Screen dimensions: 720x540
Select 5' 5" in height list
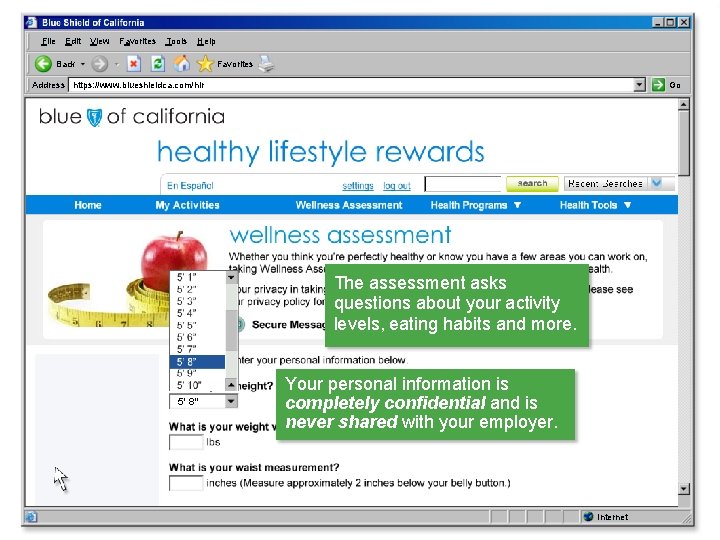click(x=197, y=325)
